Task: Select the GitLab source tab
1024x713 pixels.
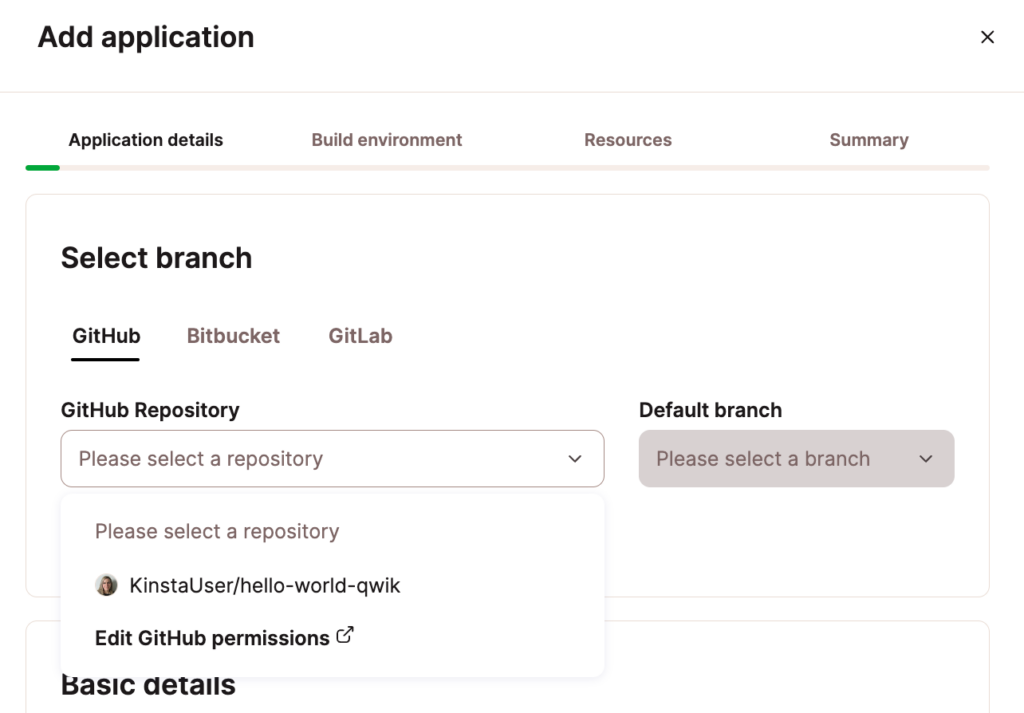Action: point(360,336)
